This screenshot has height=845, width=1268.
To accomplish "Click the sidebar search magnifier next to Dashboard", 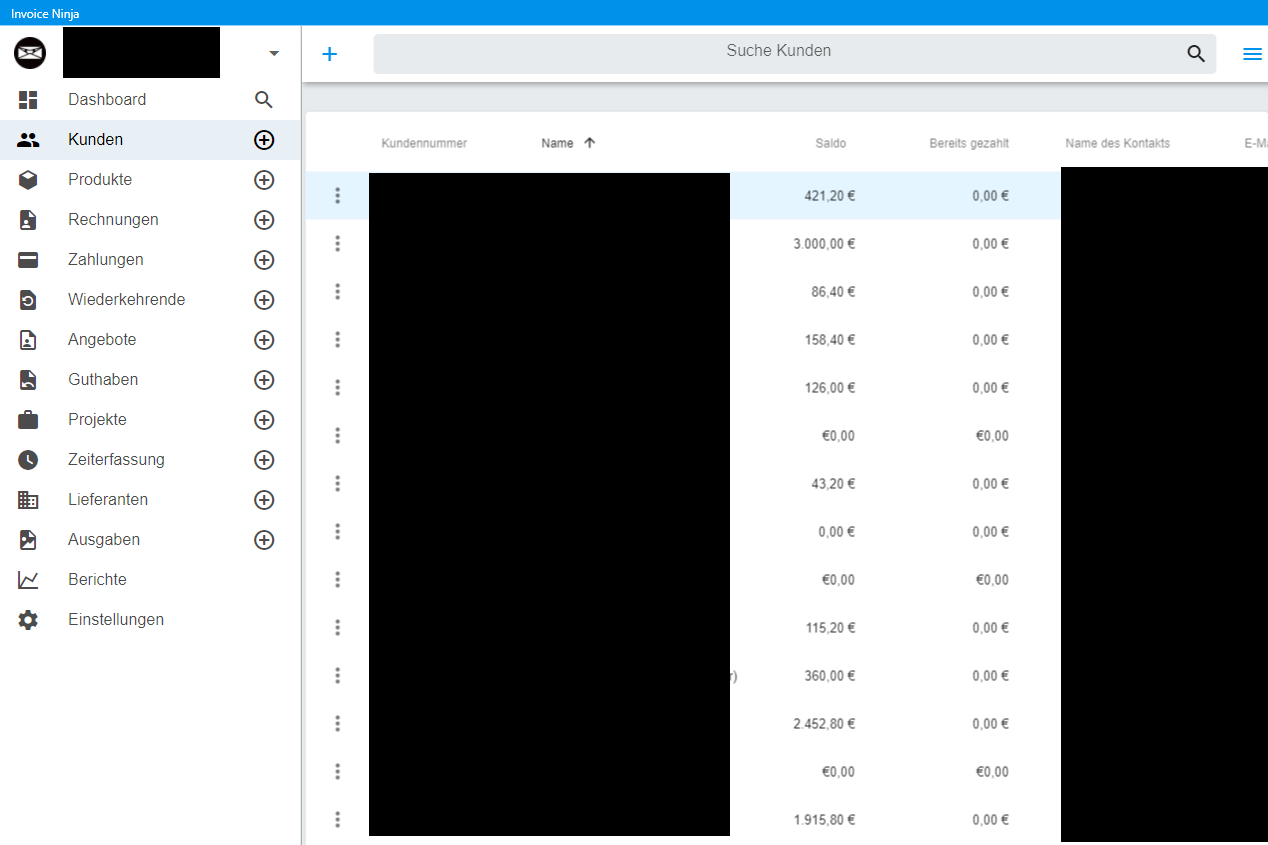I will [x=263, y=99].
